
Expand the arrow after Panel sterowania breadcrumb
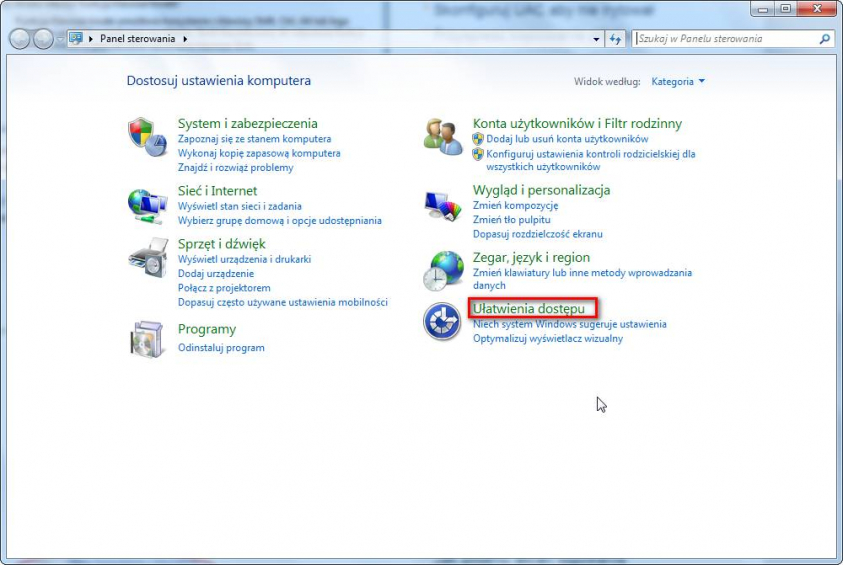(185, 39)
